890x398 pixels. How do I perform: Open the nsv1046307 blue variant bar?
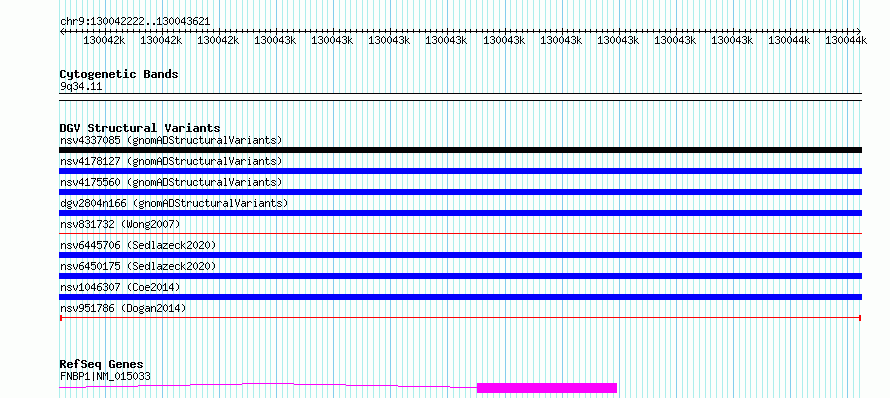(460, 297)
